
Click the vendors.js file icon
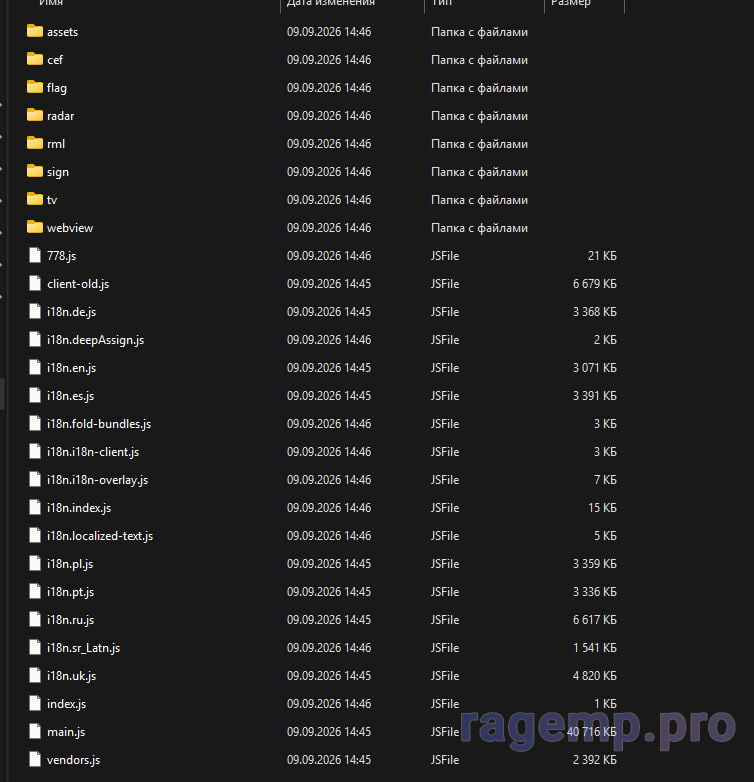click(x=35, y=760)
